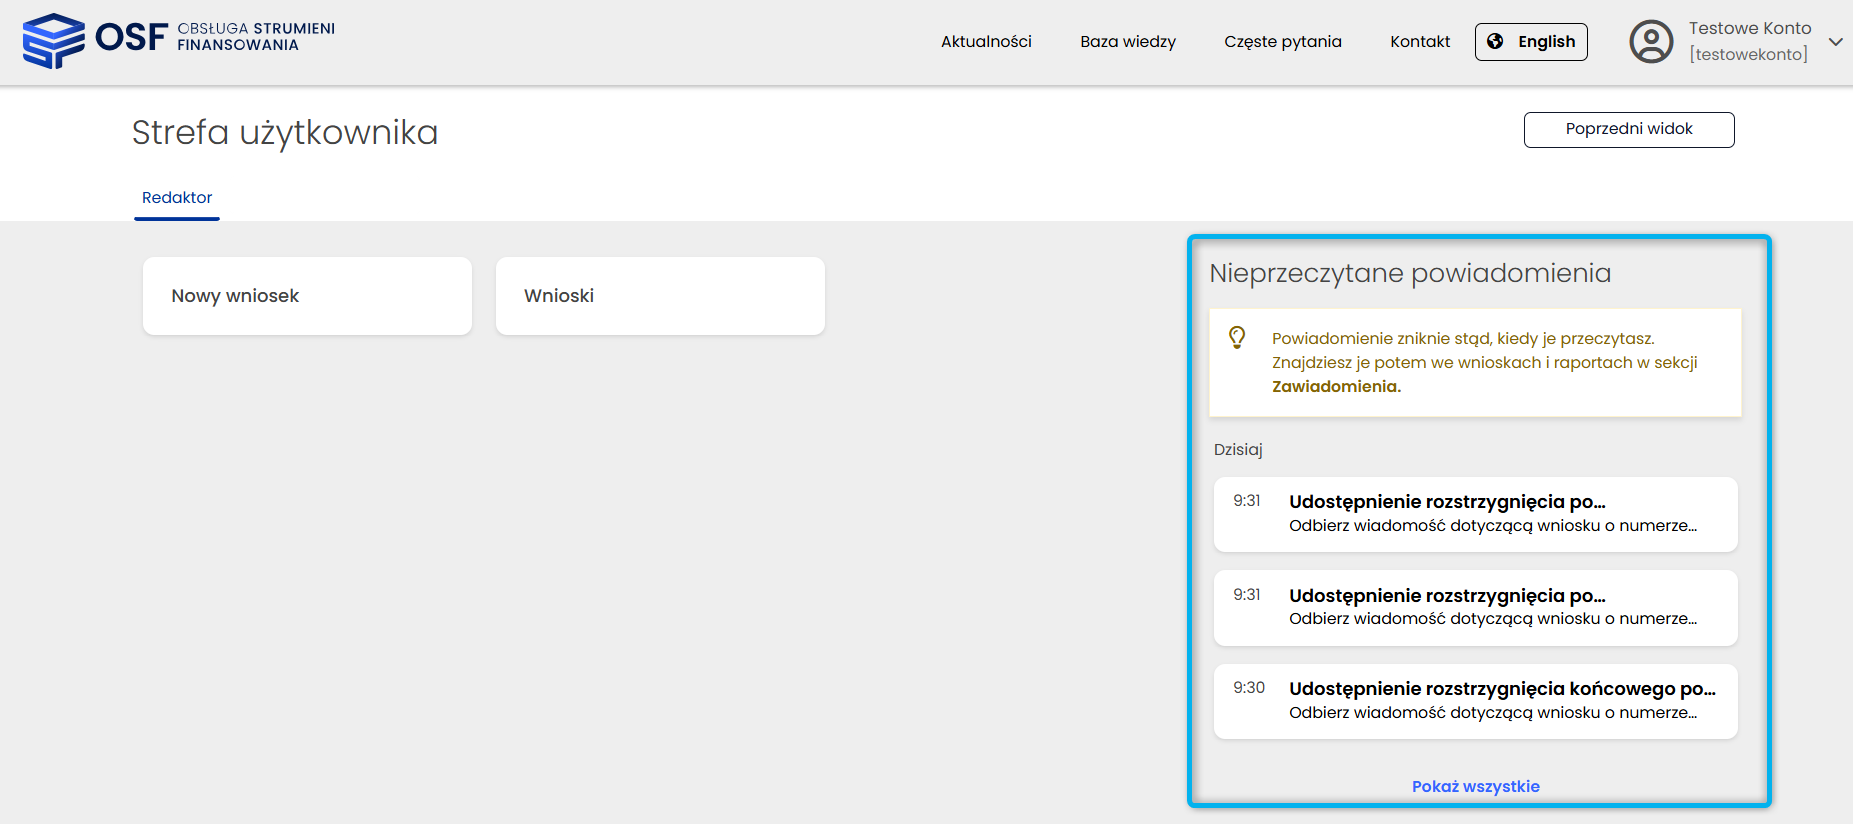Open the Testowe Konto account name
Viewport: 1853px width, 828px height.
[1749, 29]
